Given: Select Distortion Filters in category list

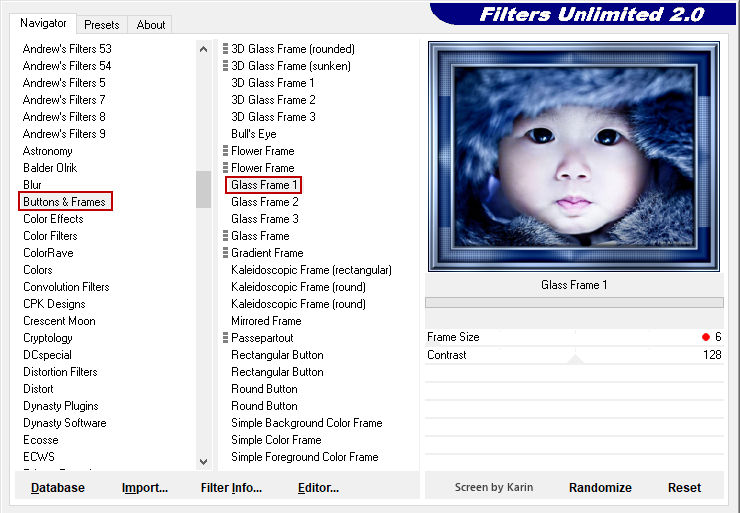Looking at the screenshot, I should [x=60, y=372].
